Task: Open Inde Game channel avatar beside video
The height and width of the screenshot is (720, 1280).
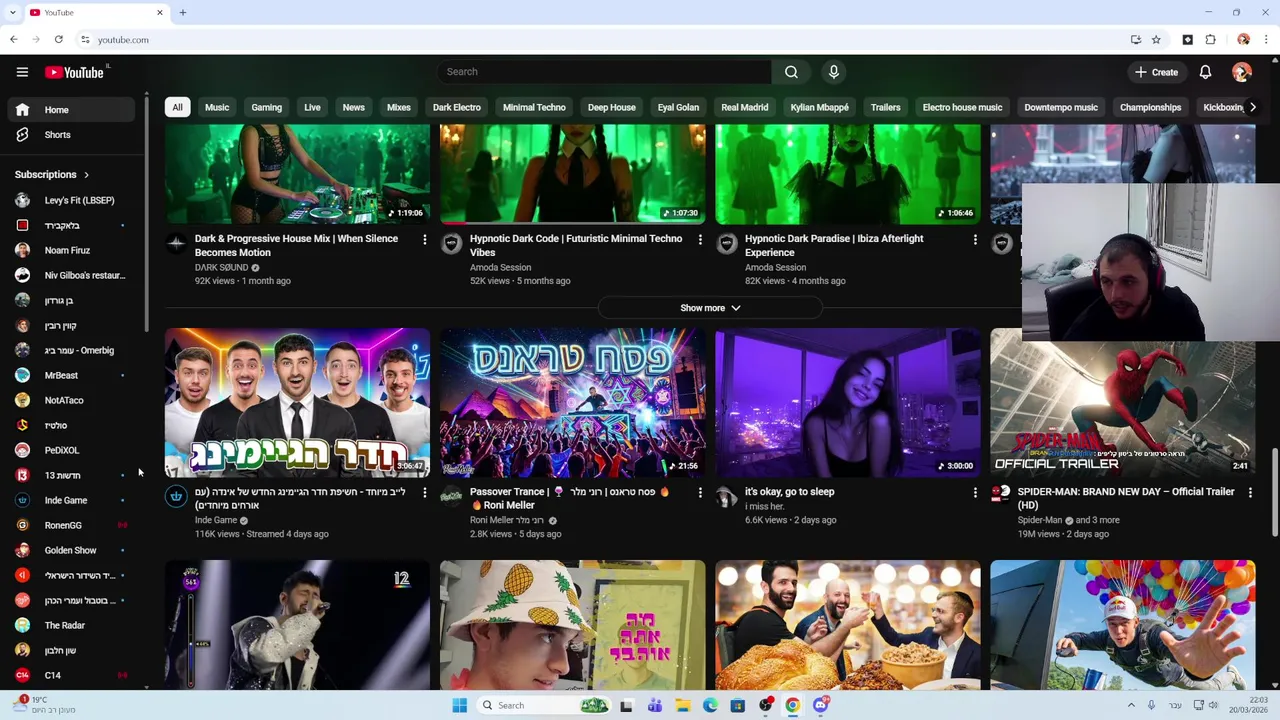Action: (176, 496)
